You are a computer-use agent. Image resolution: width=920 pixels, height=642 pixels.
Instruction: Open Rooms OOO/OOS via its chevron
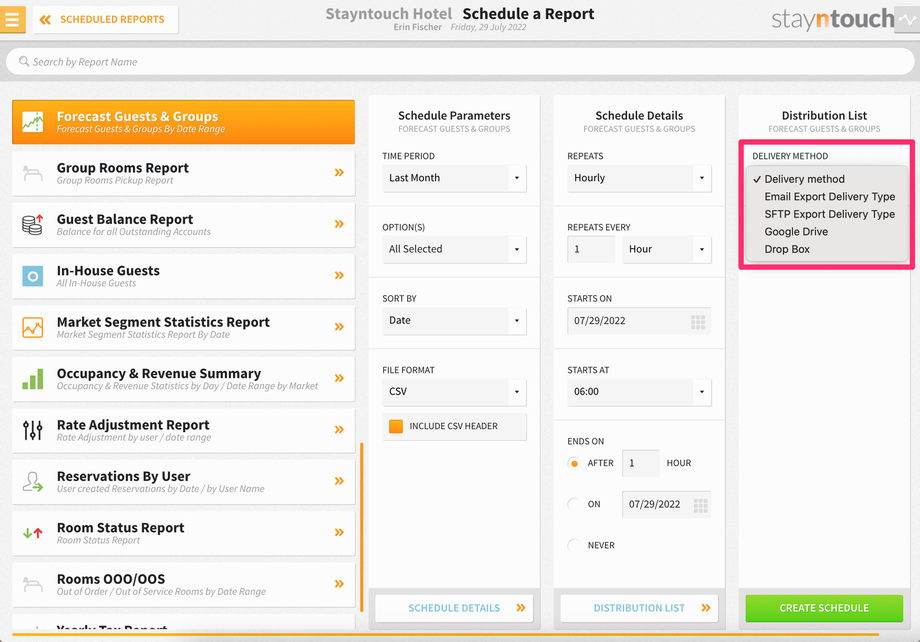pos(339,583)
